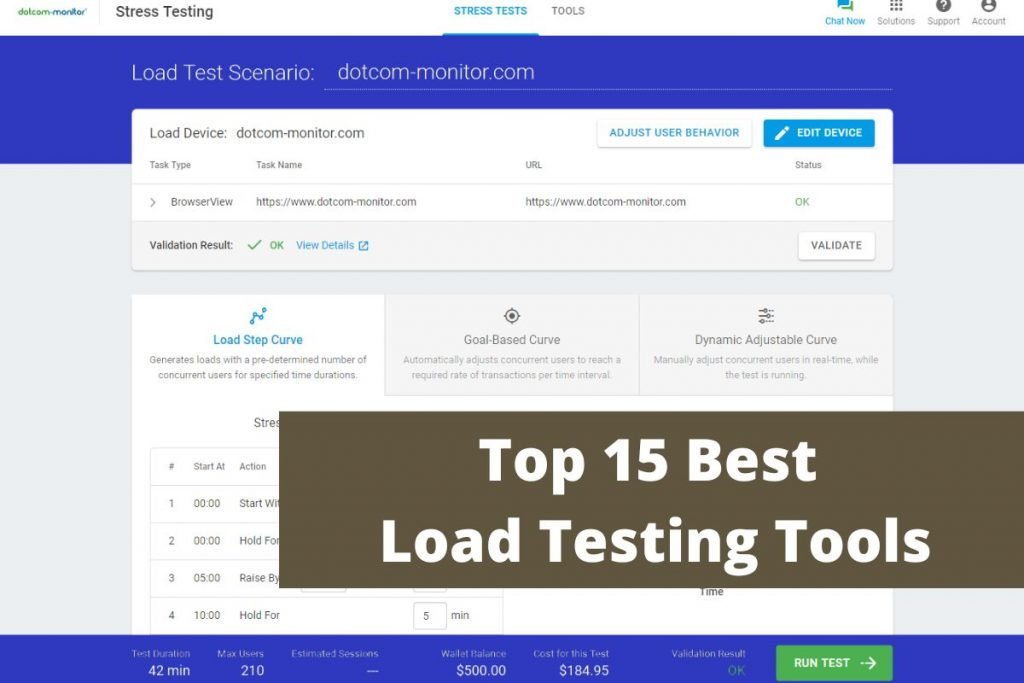Click the OK status in task row
This screenshot has height=683, width=1024.
pyautogui.click(x=802, y=202)
